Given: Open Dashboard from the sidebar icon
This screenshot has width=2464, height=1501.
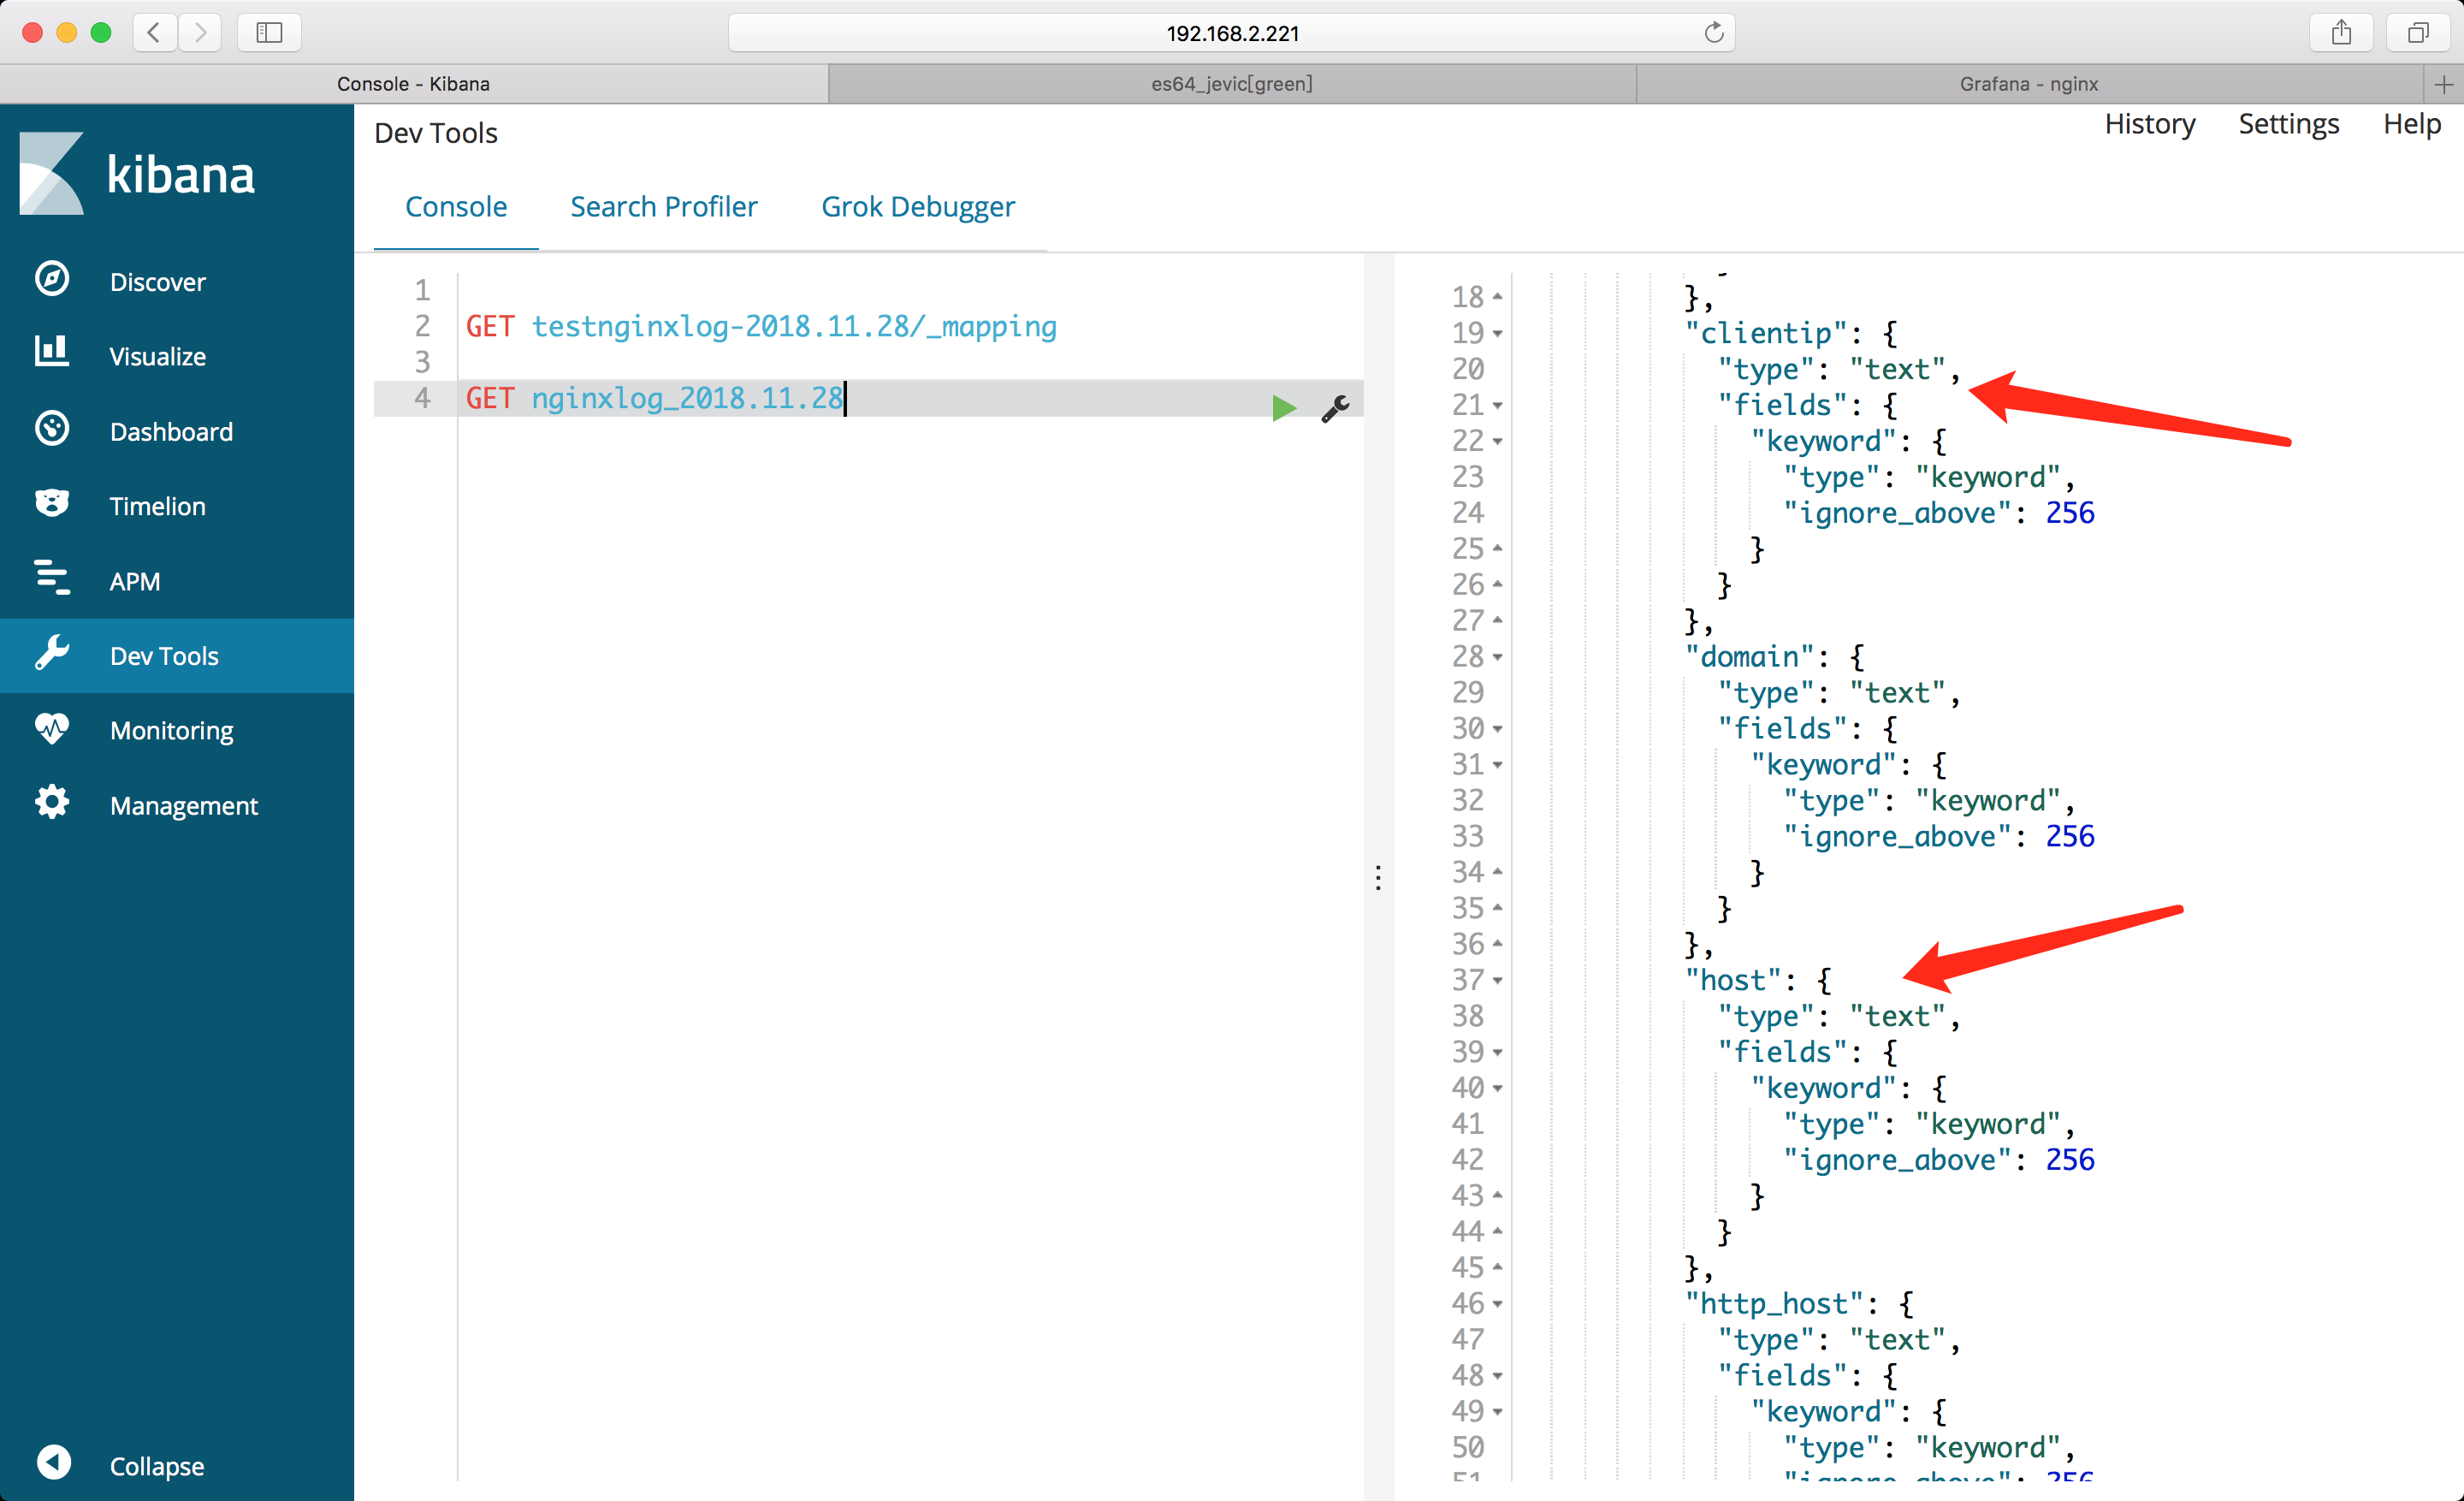Looking at the screenshot, I should (52, 430).
